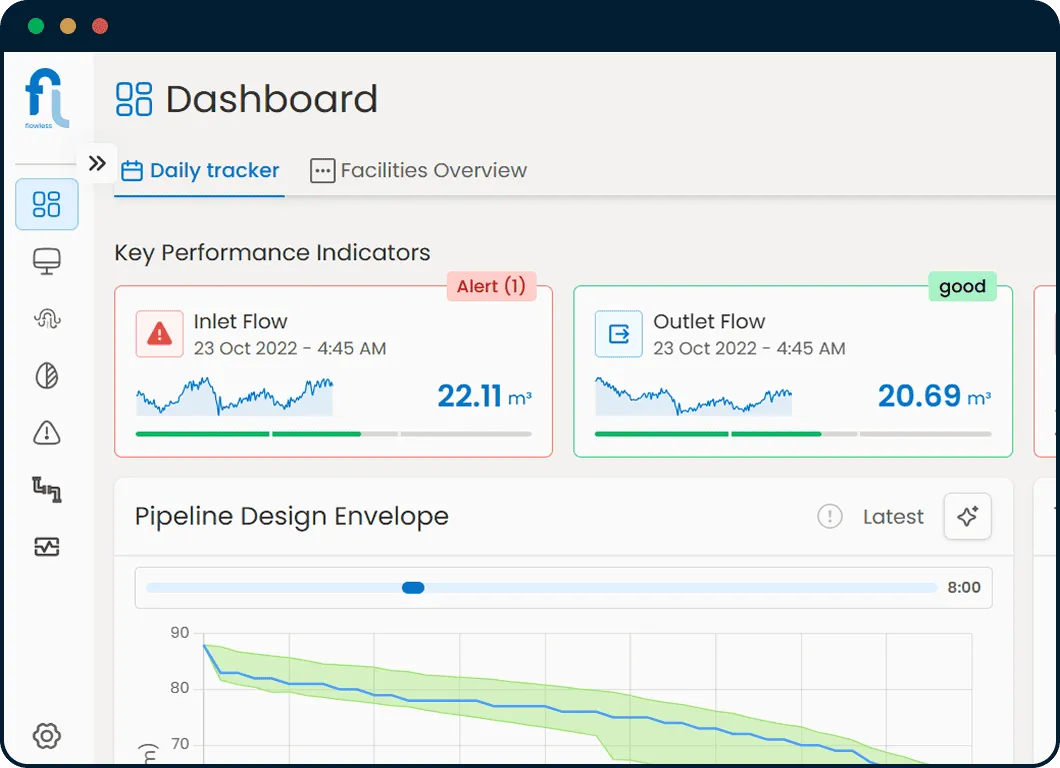Expand the sidebar with double chevron
Image resolution: width=1060 pixels, height=768 pixels.
tap(97, 163)
